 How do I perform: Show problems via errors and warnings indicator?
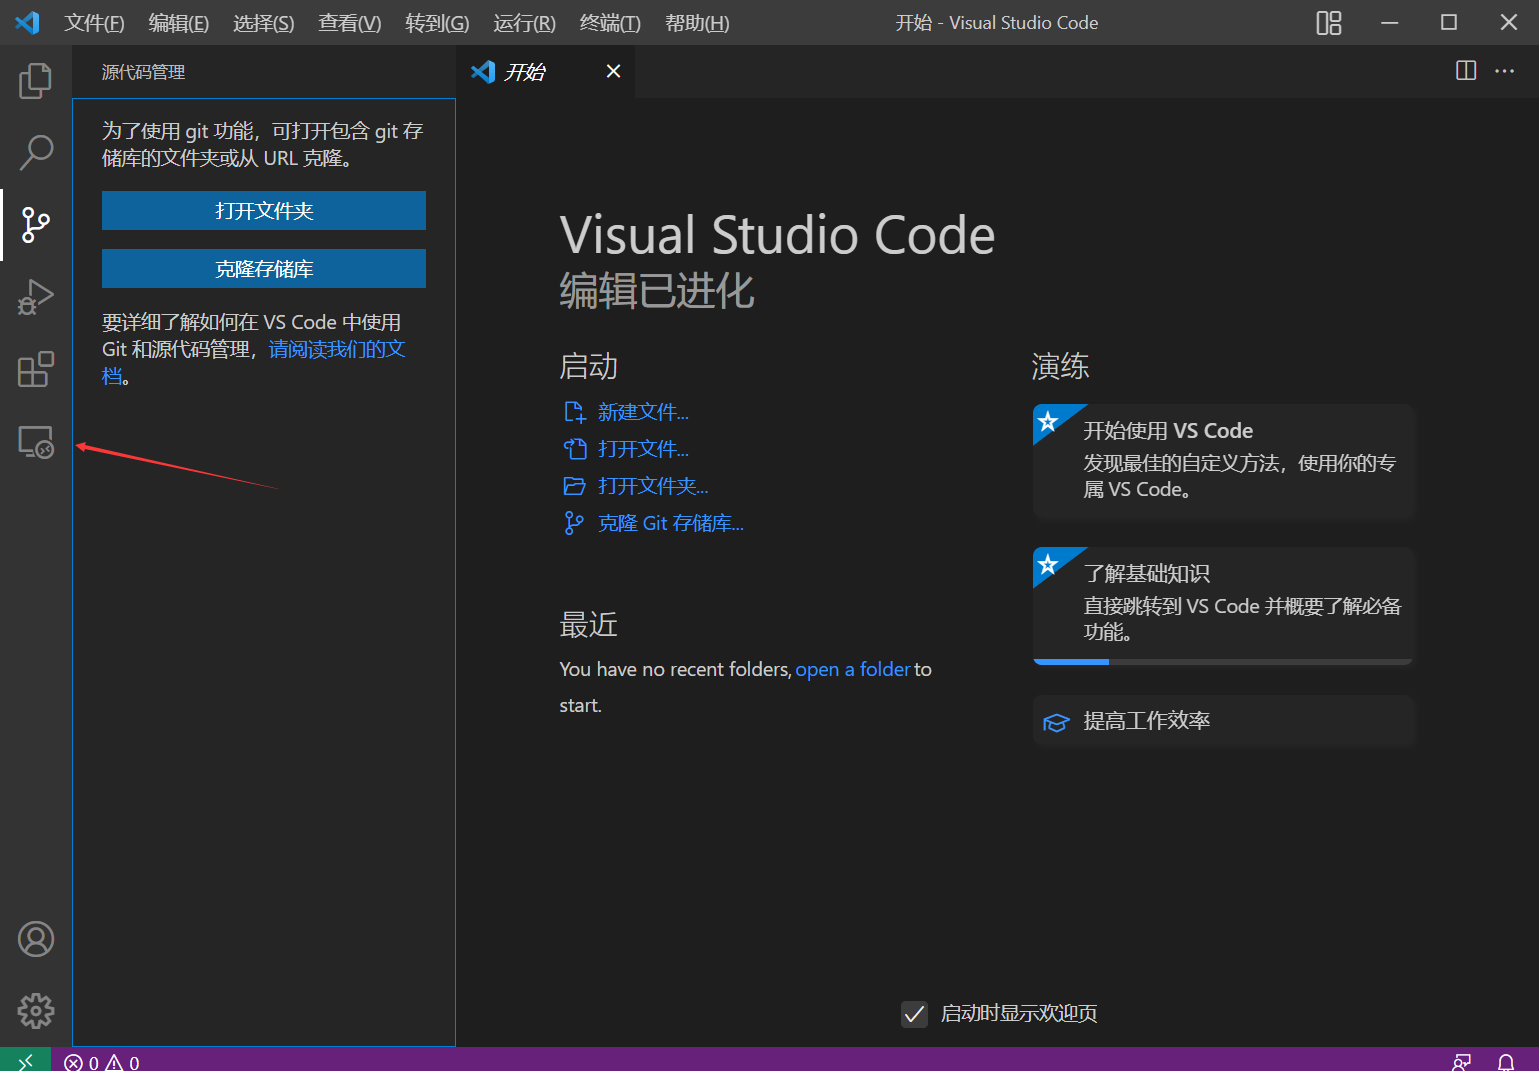[102, 1062]
